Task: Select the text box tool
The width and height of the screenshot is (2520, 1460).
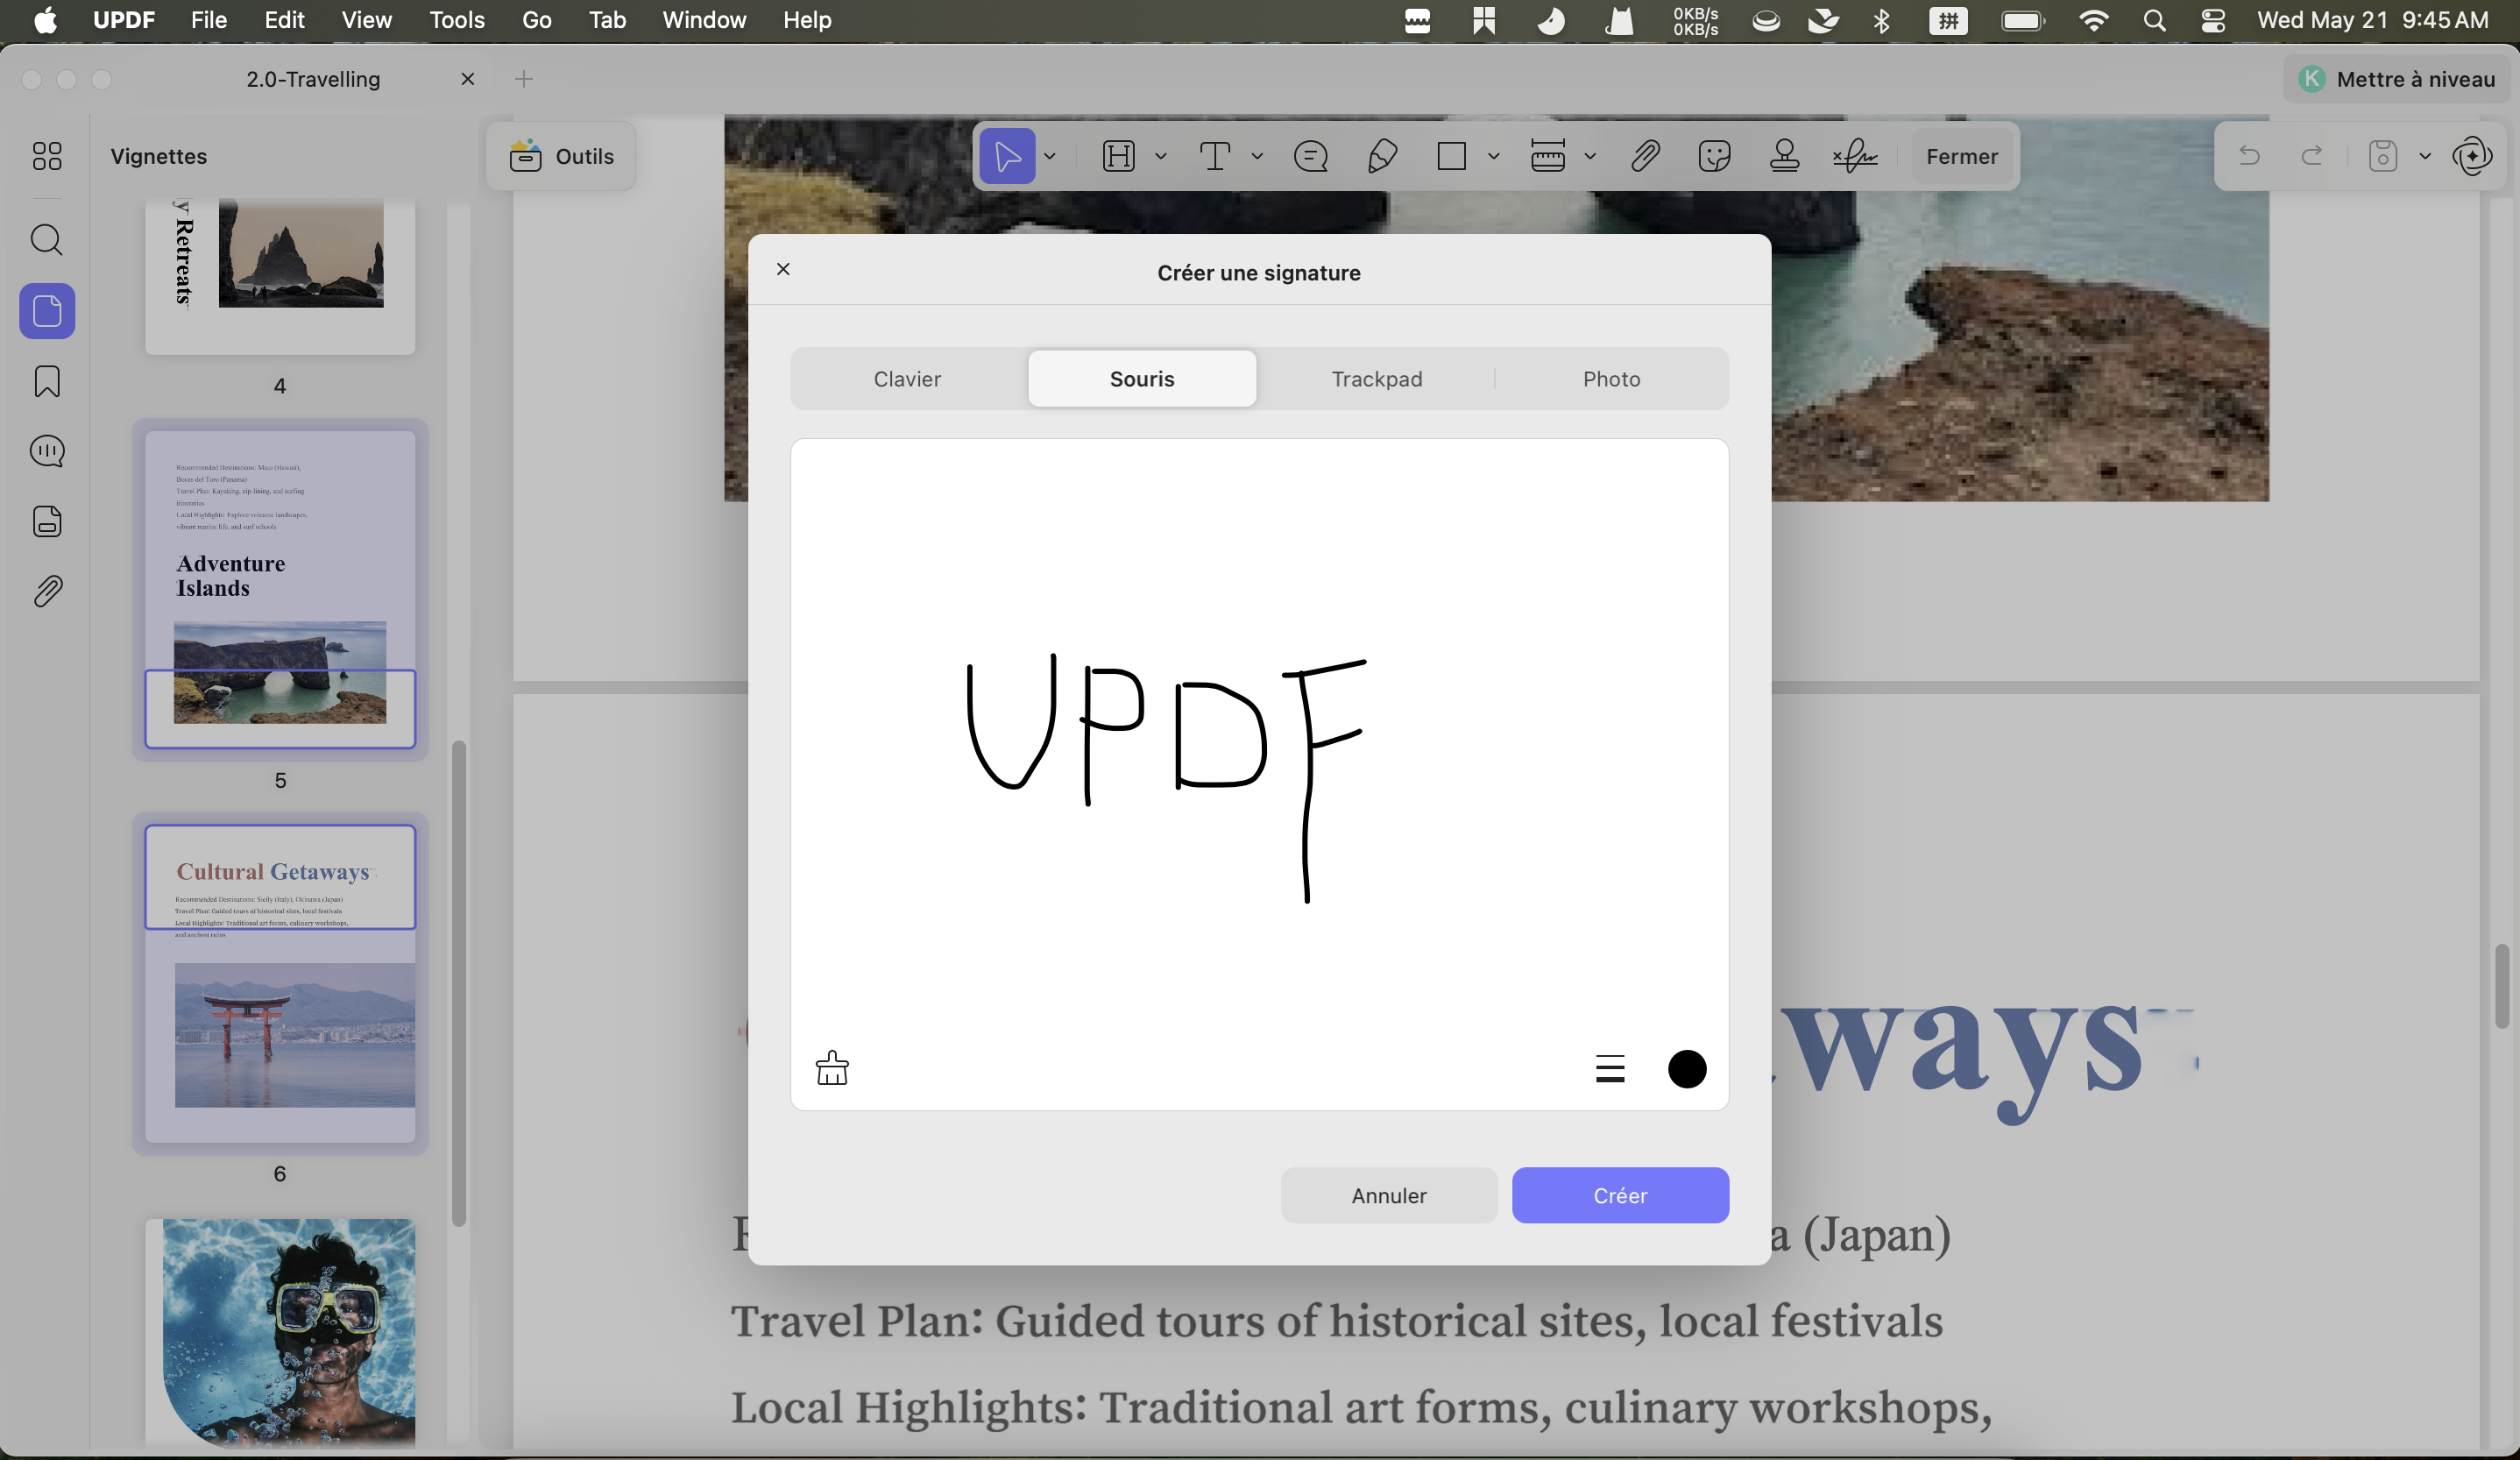Action: pyautogui.click(x=1215, y=156)
